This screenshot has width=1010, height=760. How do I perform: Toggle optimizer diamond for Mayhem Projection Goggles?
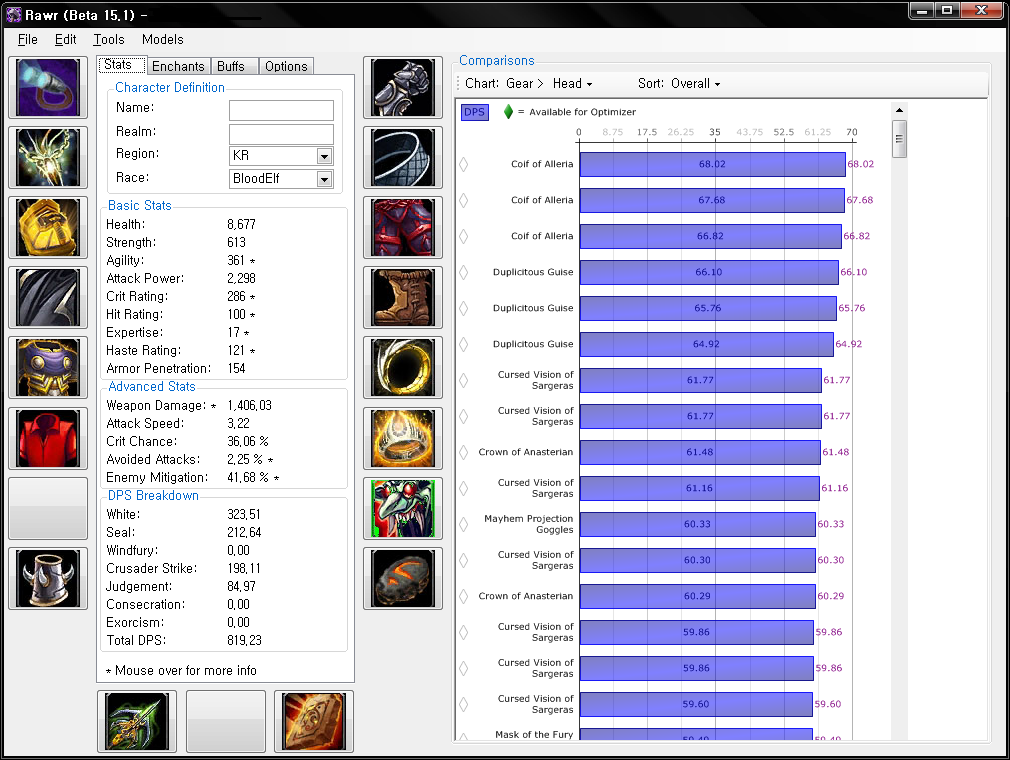point(464,524)
